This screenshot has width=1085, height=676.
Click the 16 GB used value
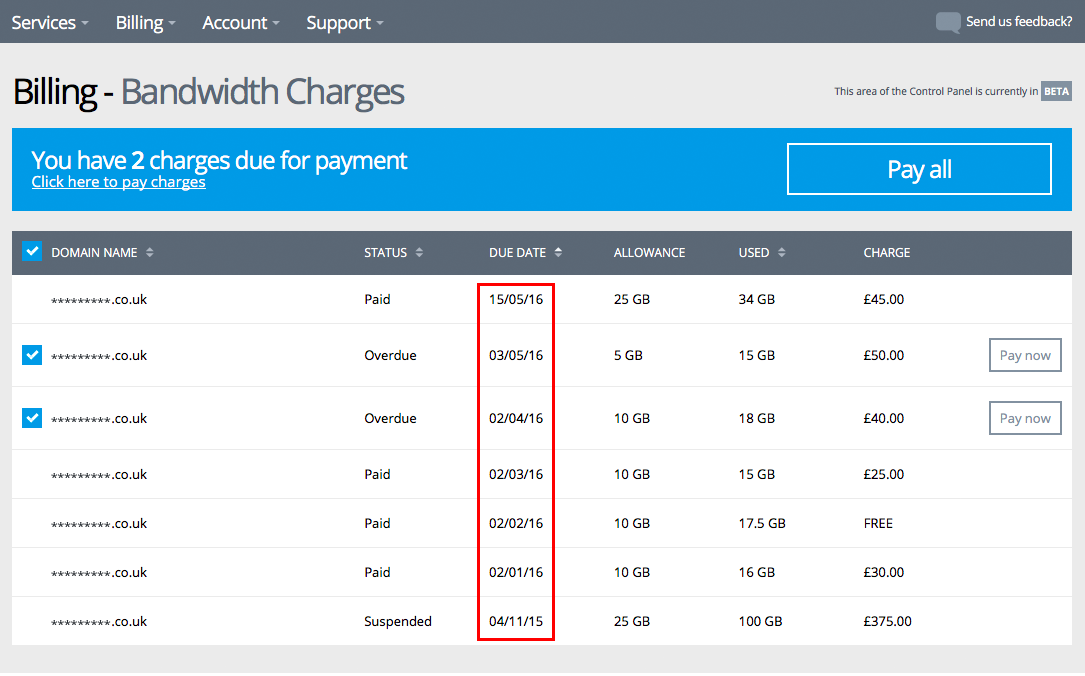[756, 573]
